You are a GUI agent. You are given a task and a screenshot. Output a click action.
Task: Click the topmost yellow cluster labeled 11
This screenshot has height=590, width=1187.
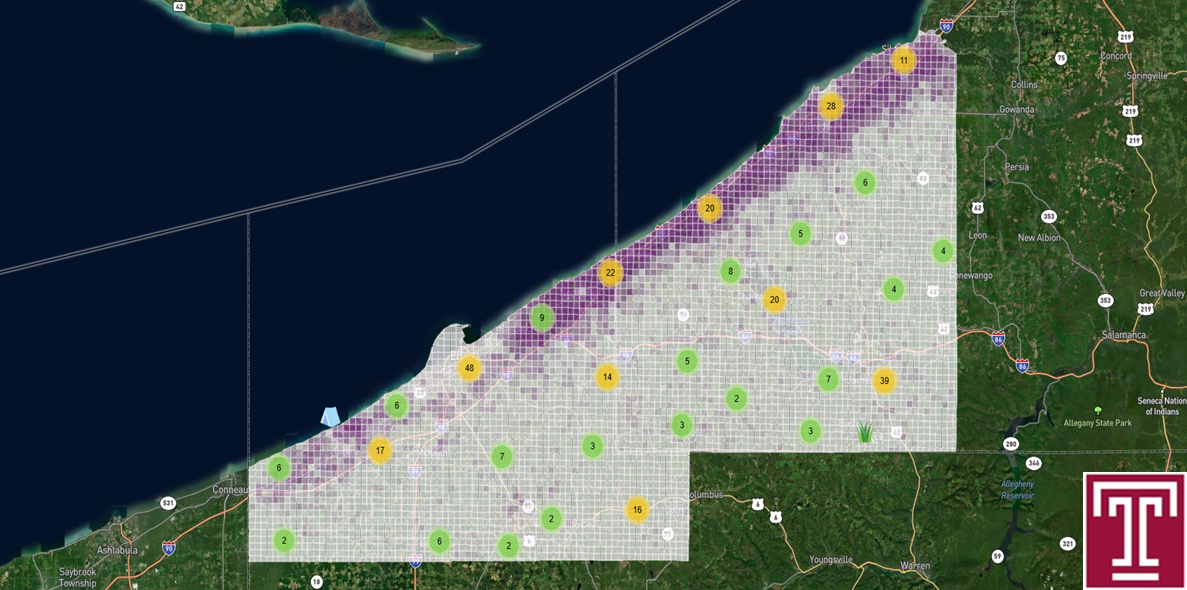[905, 60]
